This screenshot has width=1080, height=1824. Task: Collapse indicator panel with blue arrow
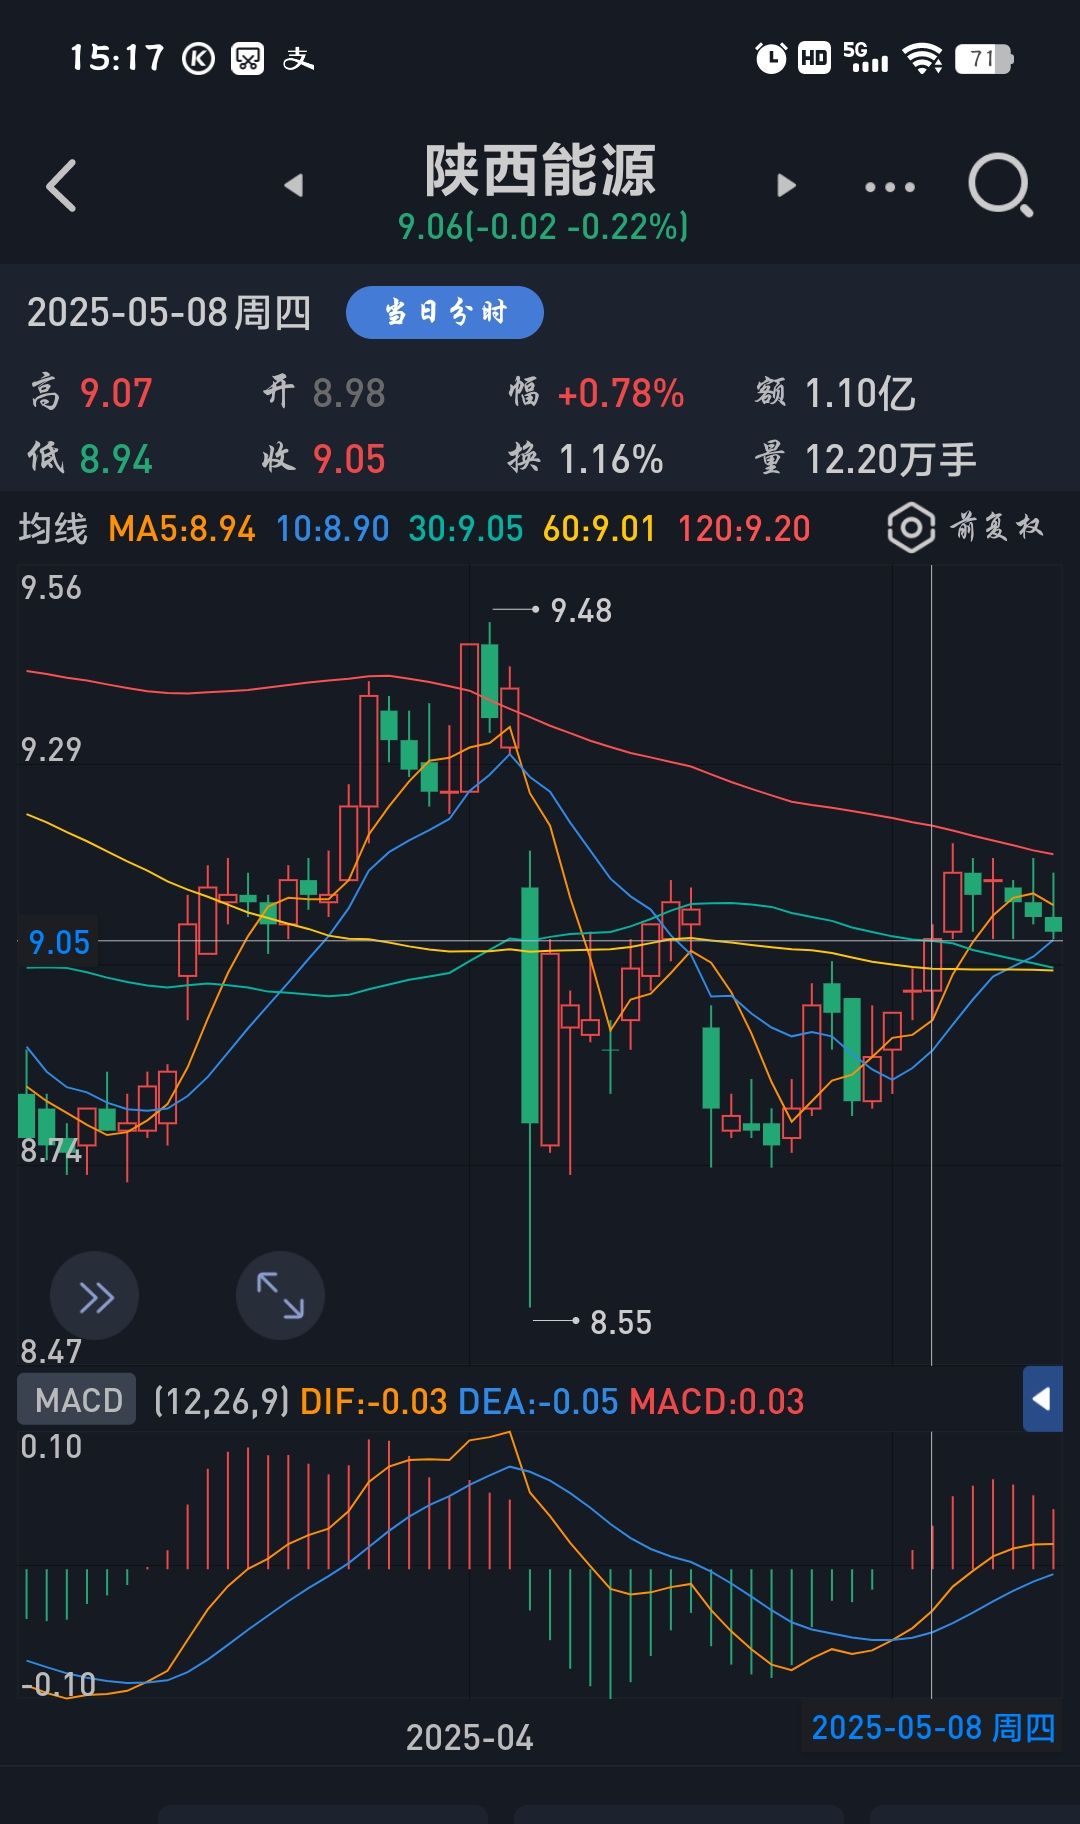coord(1042,1399)
